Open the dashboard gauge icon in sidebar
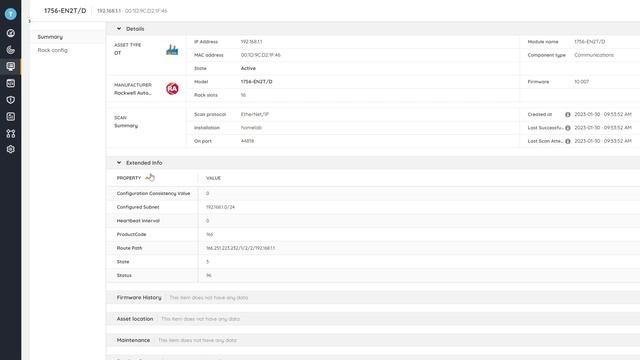 11,33
